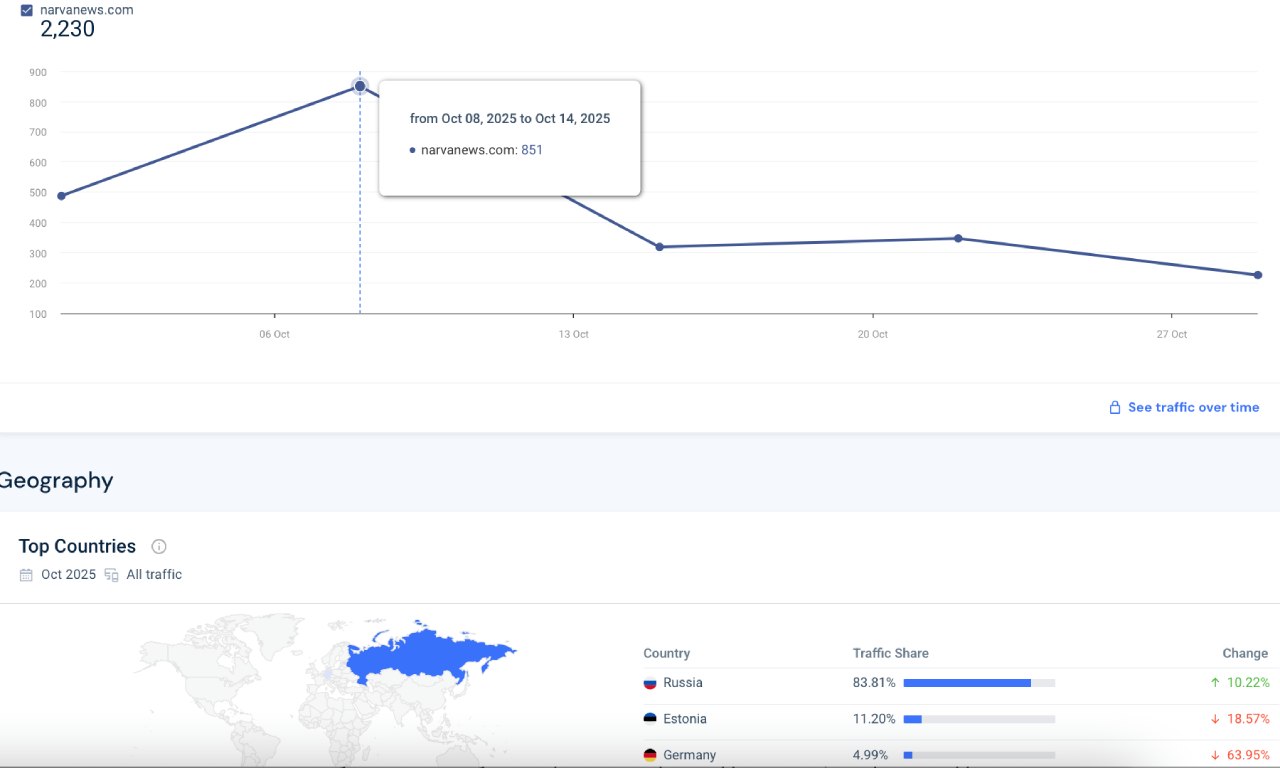Toggle the narvanews.com checkbox

27,10
